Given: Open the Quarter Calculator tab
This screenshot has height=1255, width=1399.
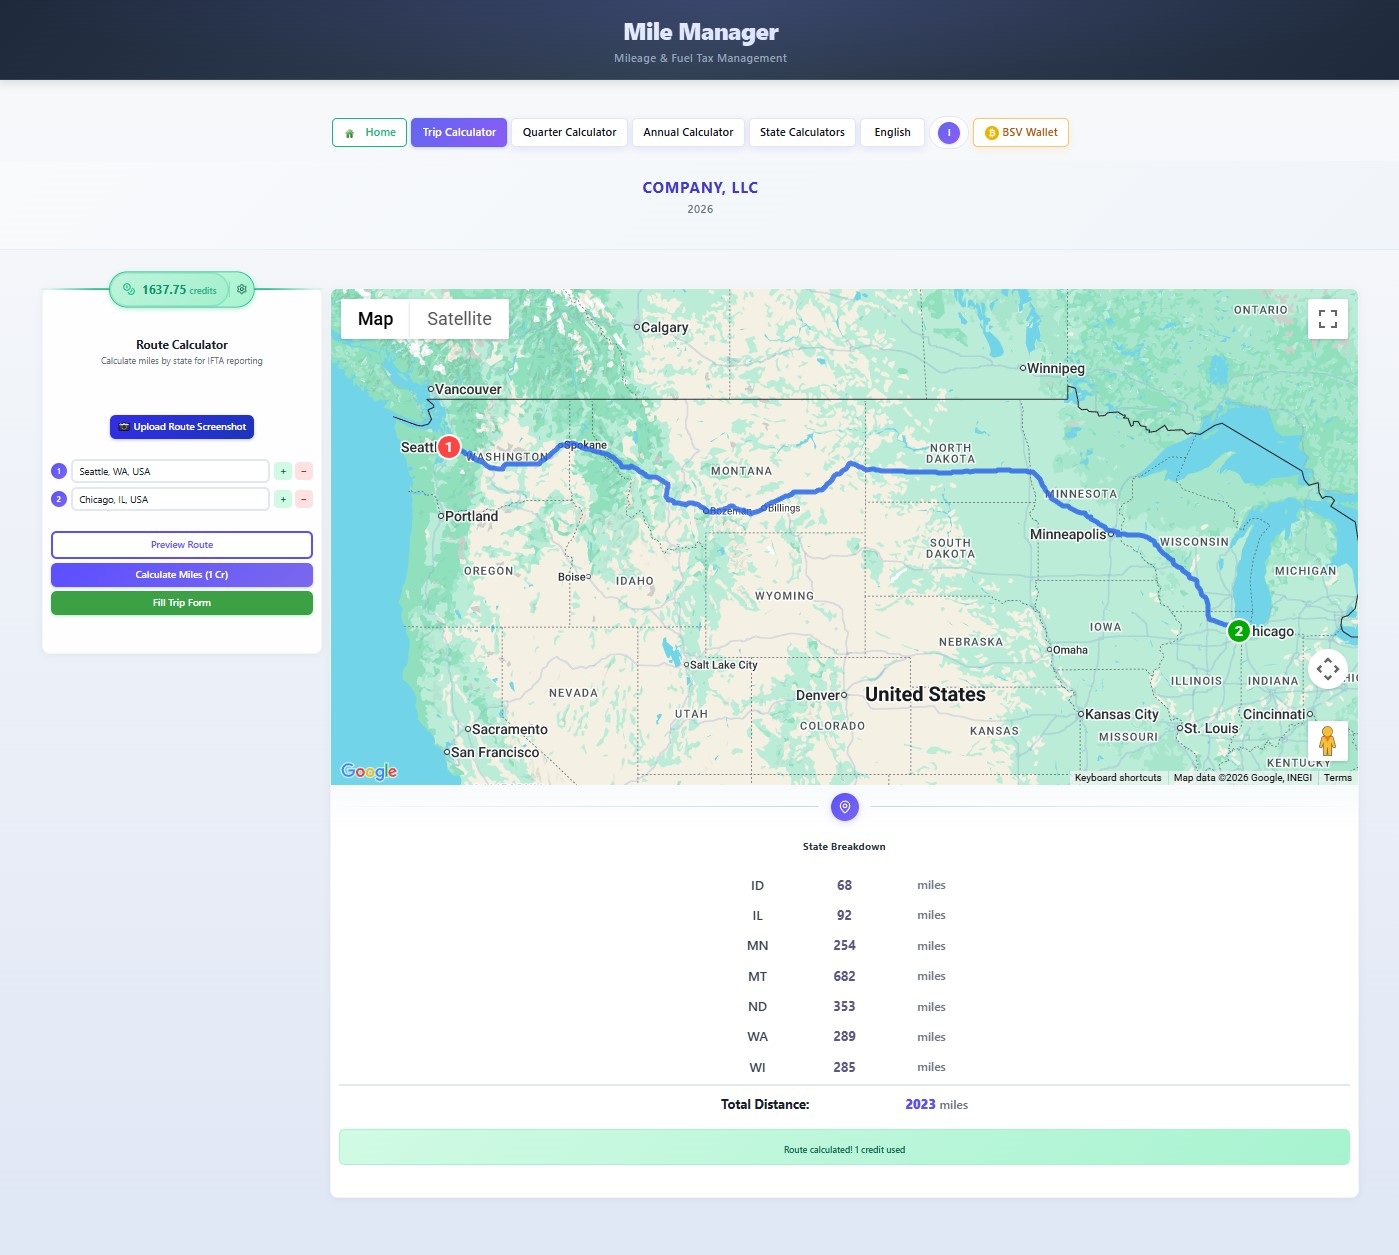Looking at the screenshot, I should 569,132.
